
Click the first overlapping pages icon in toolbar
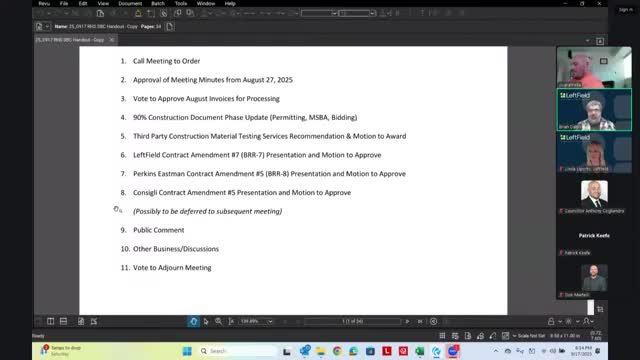(178, 13)
